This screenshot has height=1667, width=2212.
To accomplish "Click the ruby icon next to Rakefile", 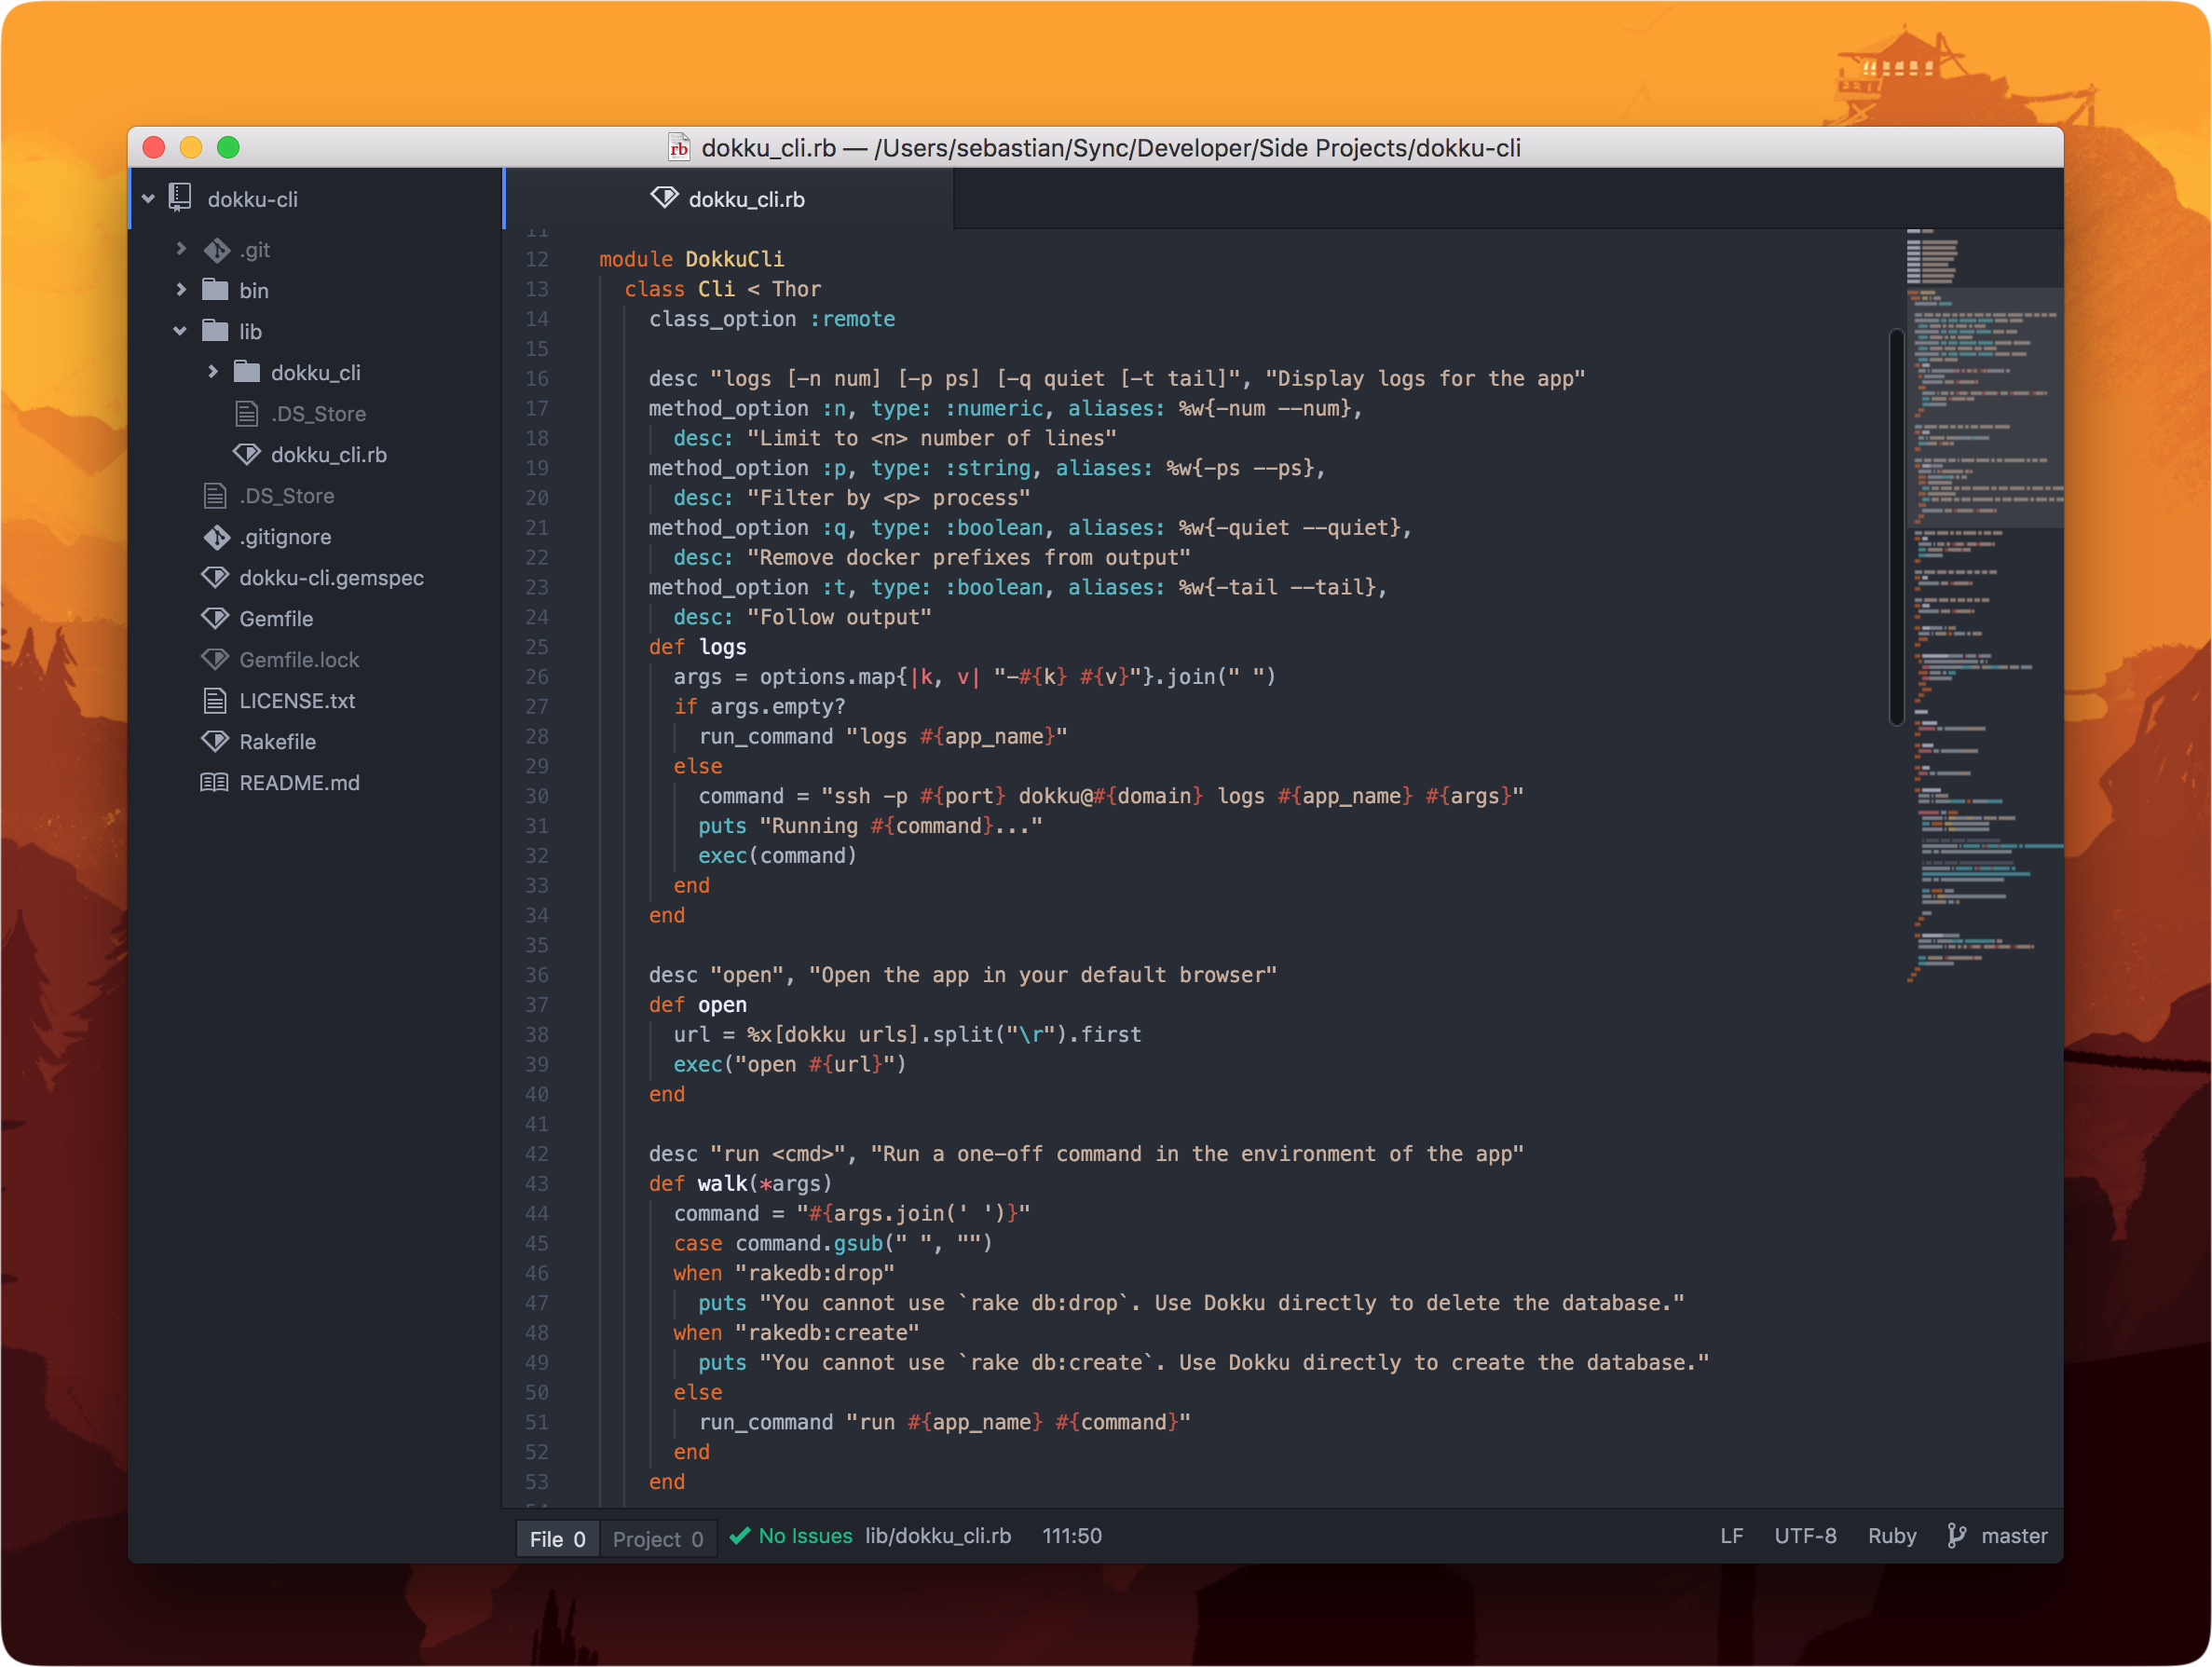I will tap(215, 741).
